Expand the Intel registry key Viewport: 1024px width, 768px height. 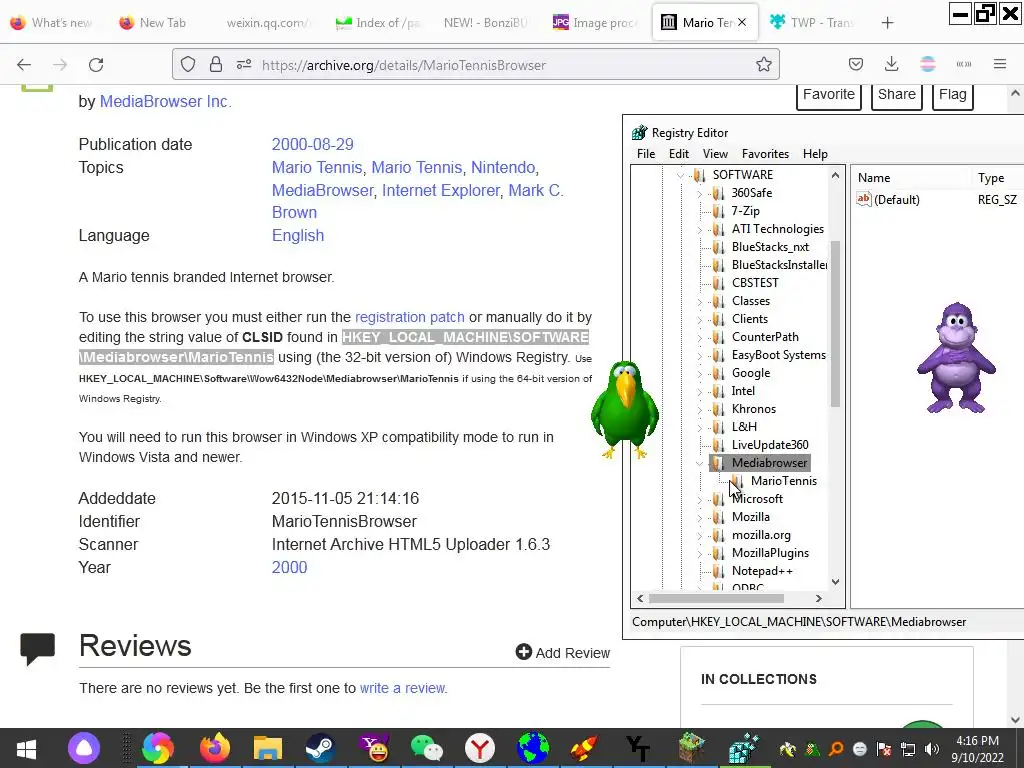pos(700,391)
